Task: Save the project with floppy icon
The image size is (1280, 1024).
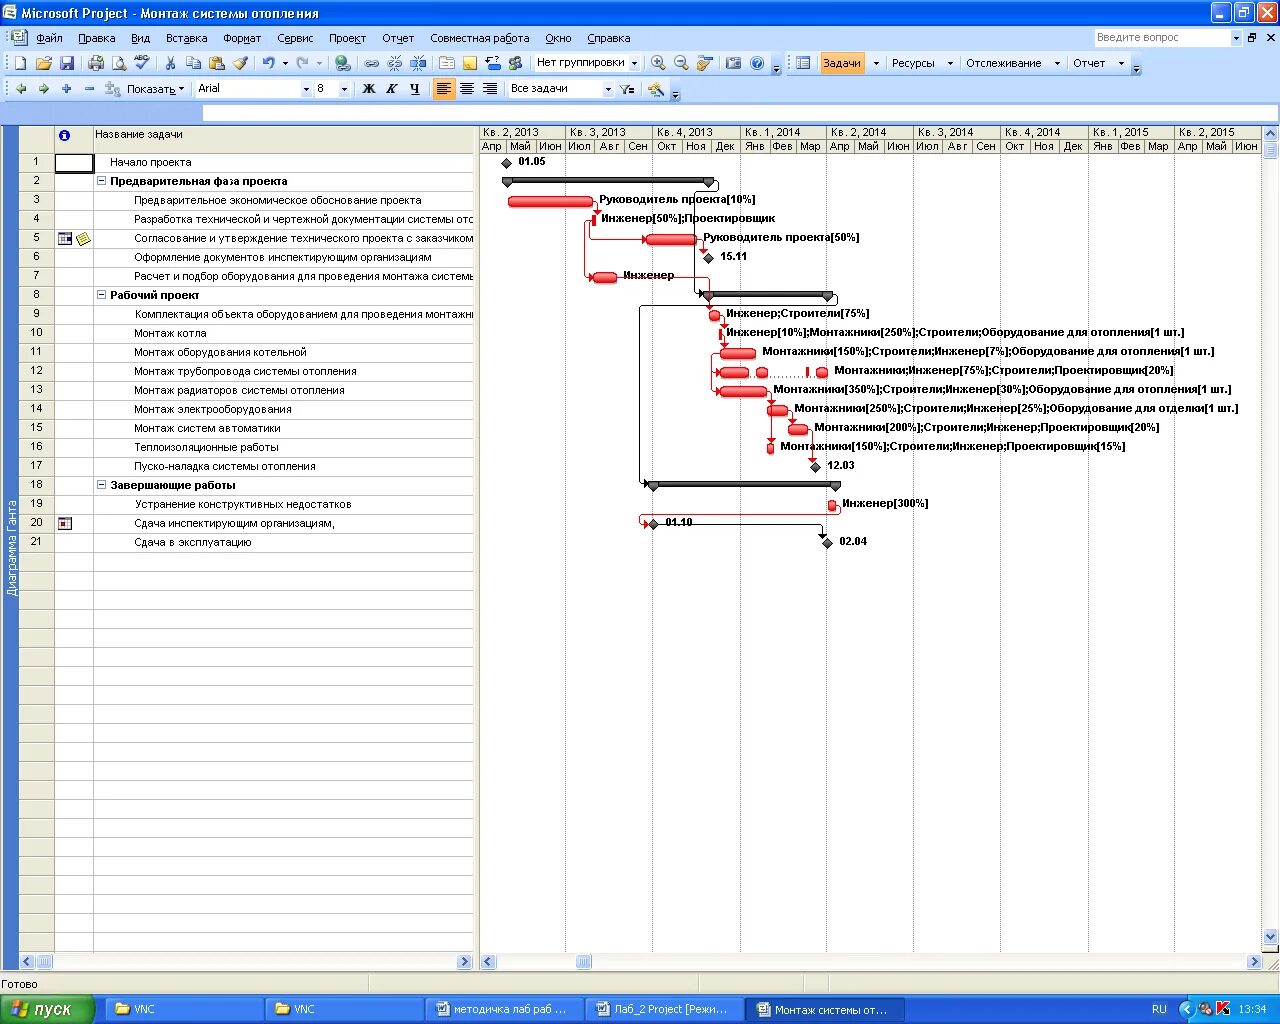Action: [67, 63]
